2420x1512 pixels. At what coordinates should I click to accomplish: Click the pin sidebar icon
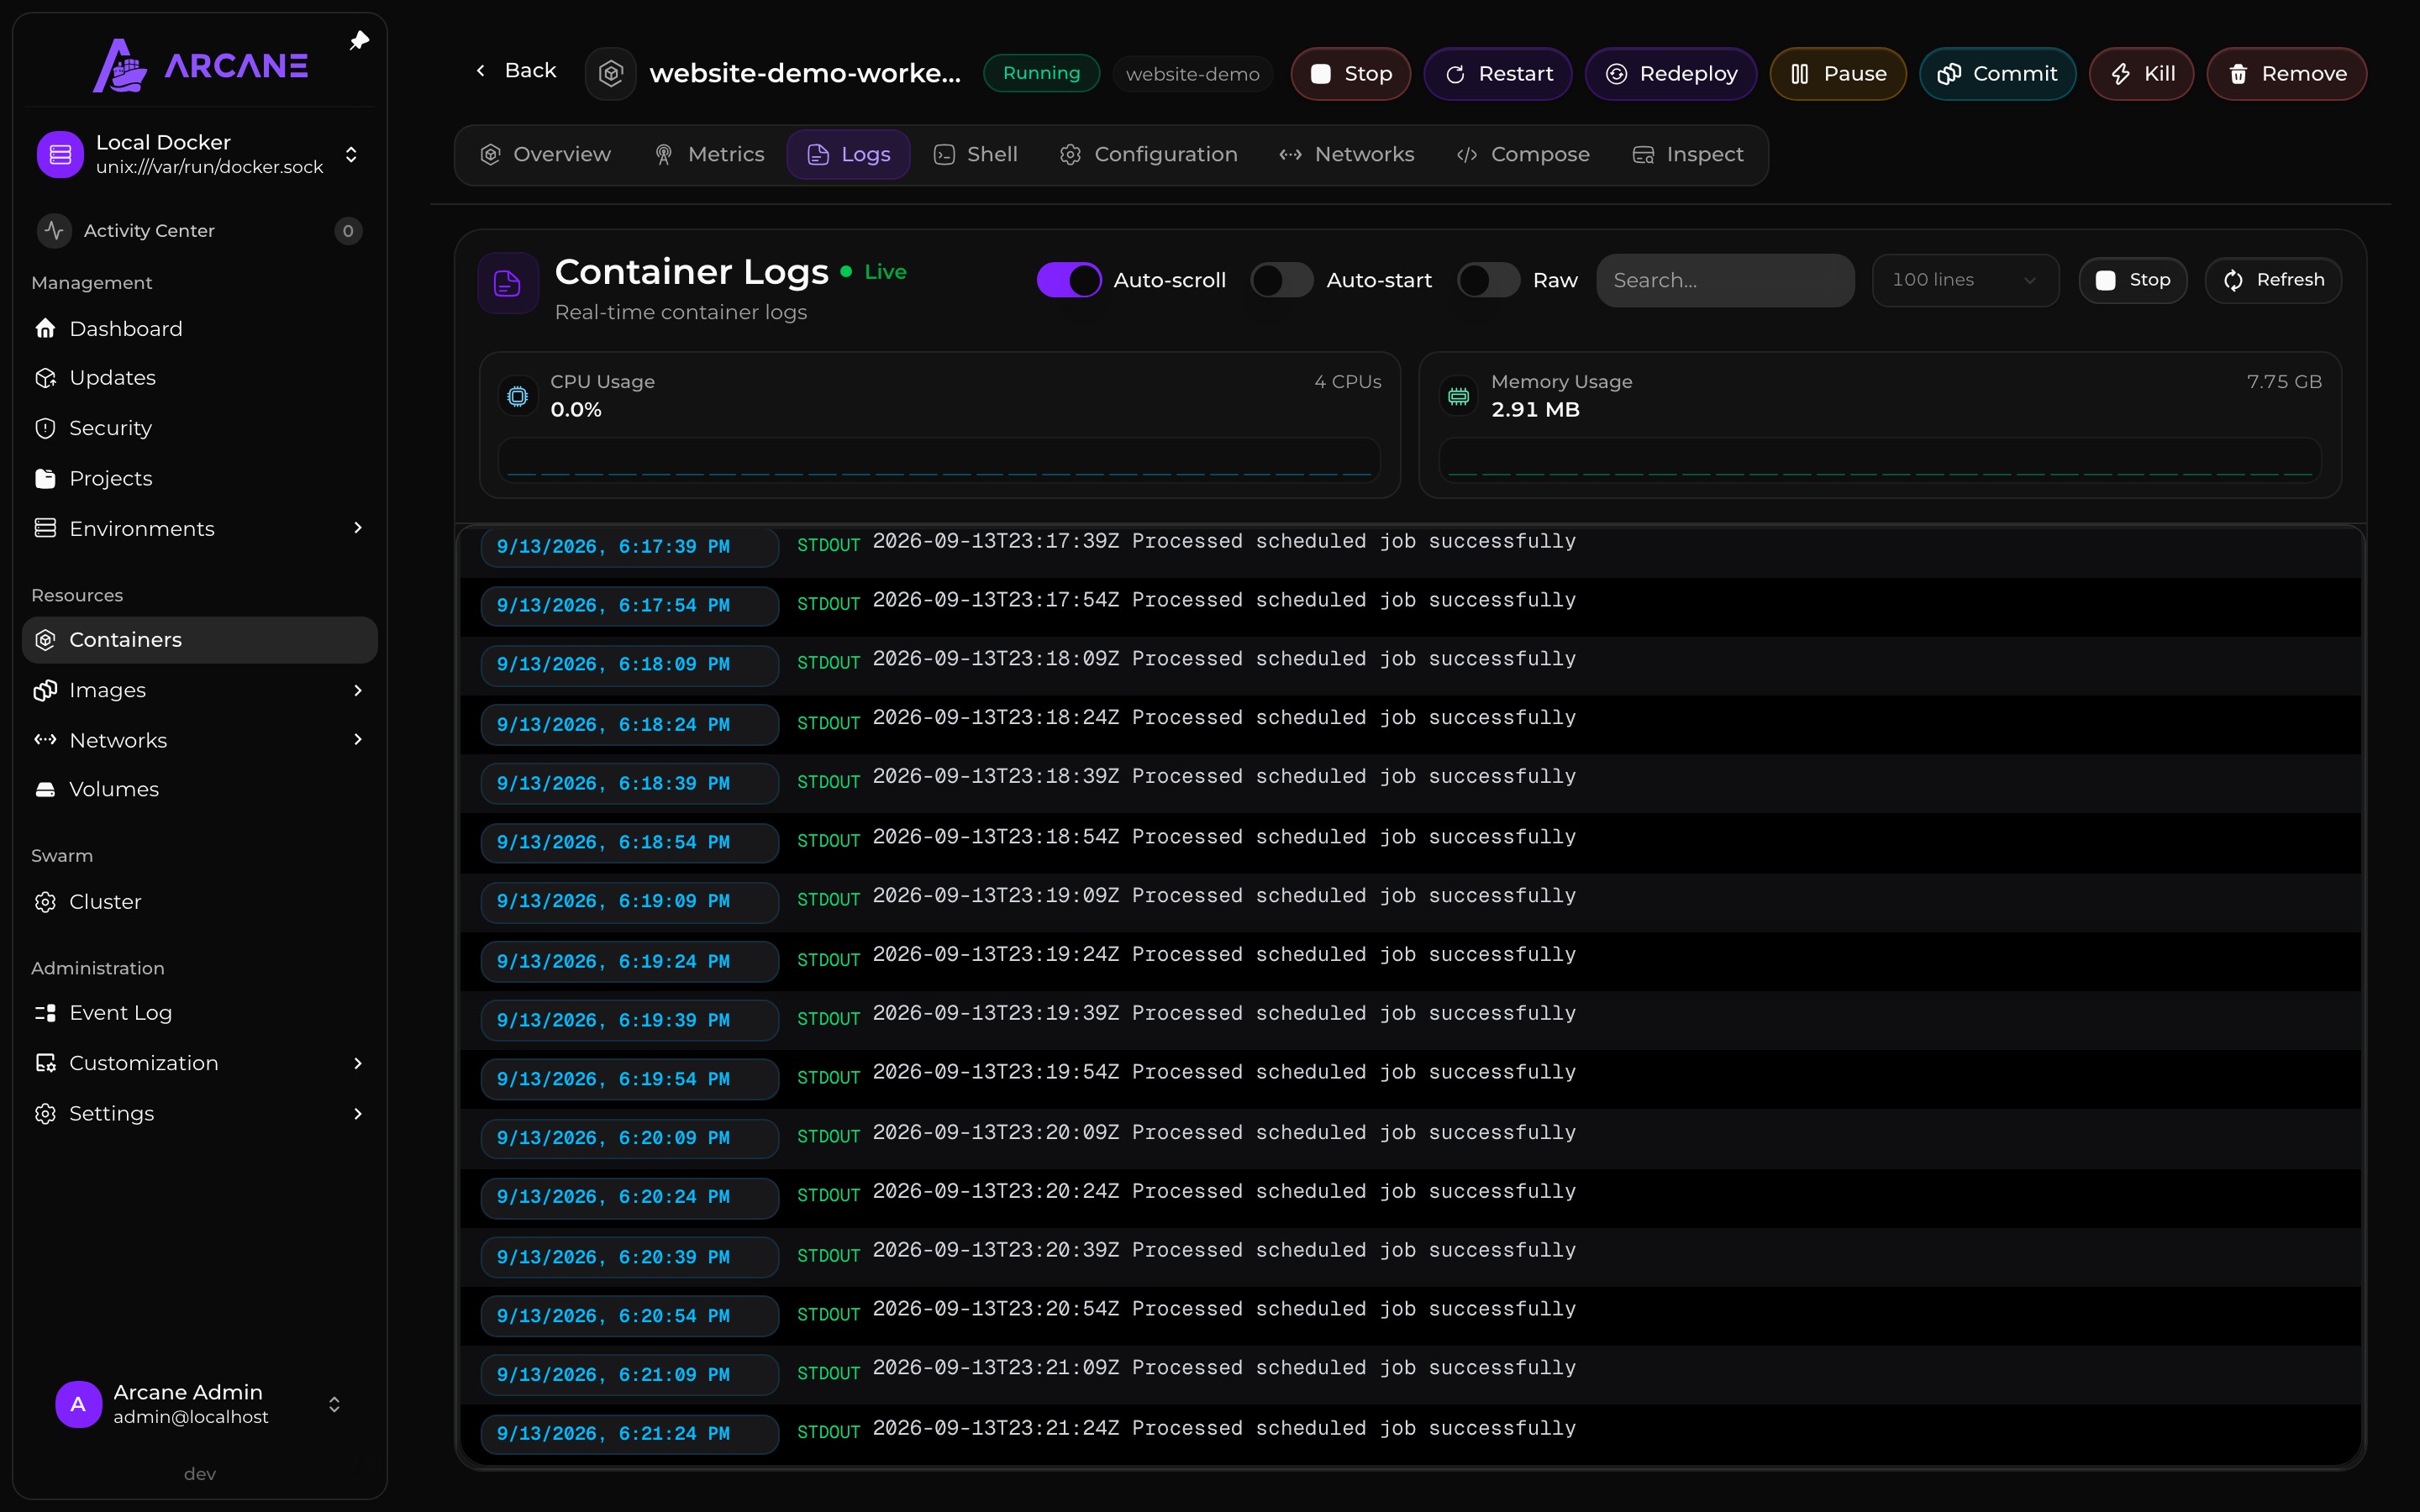coord(359,41)
